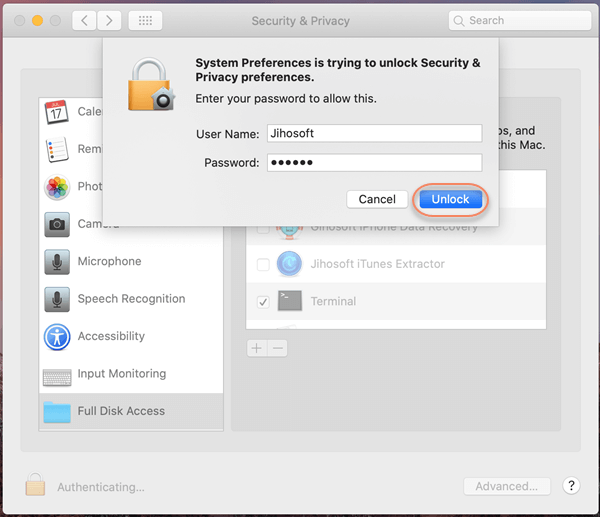Select the Terminal app label
600x517 pixels.
click(x=333, y=301)
